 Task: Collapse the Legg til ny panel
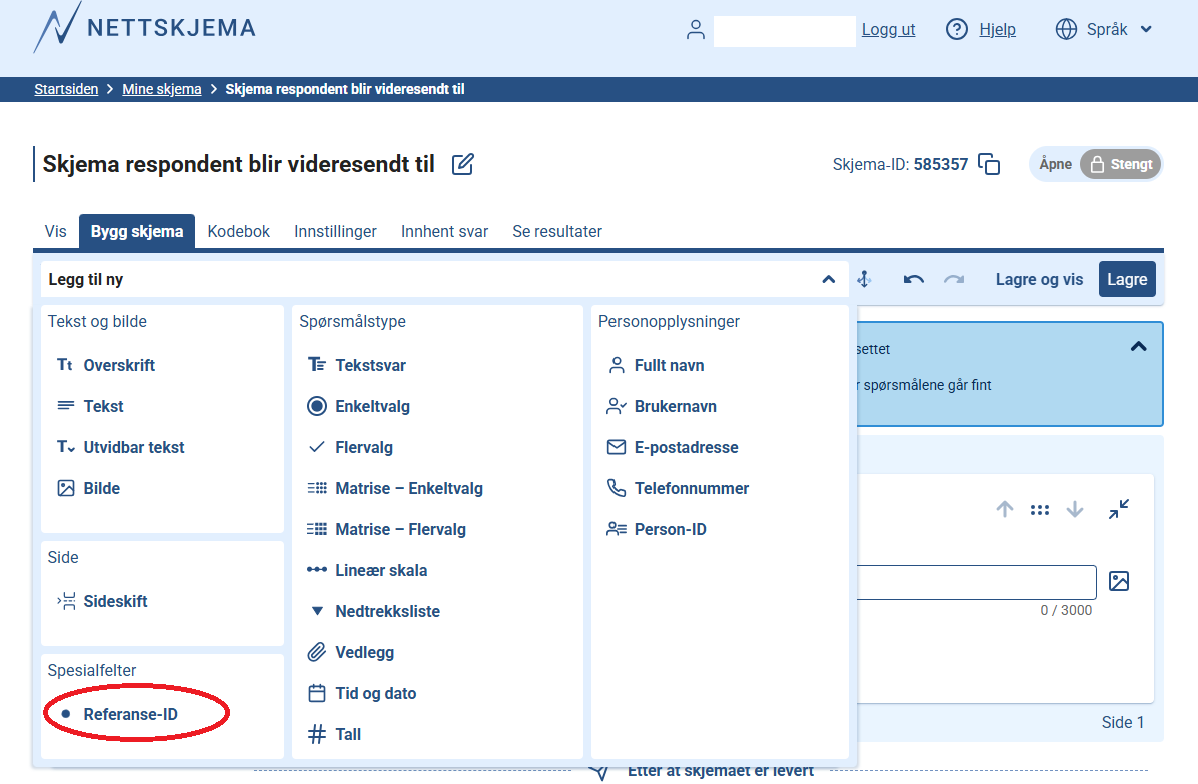pyautogui.click(x=828, y=280)
